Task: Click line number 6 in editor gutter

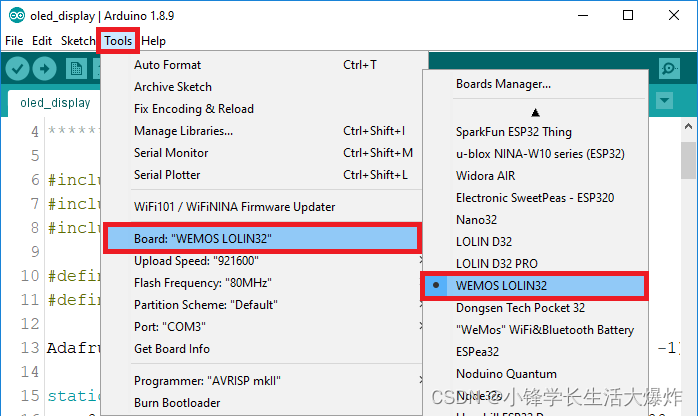Action: pos(35,180)
